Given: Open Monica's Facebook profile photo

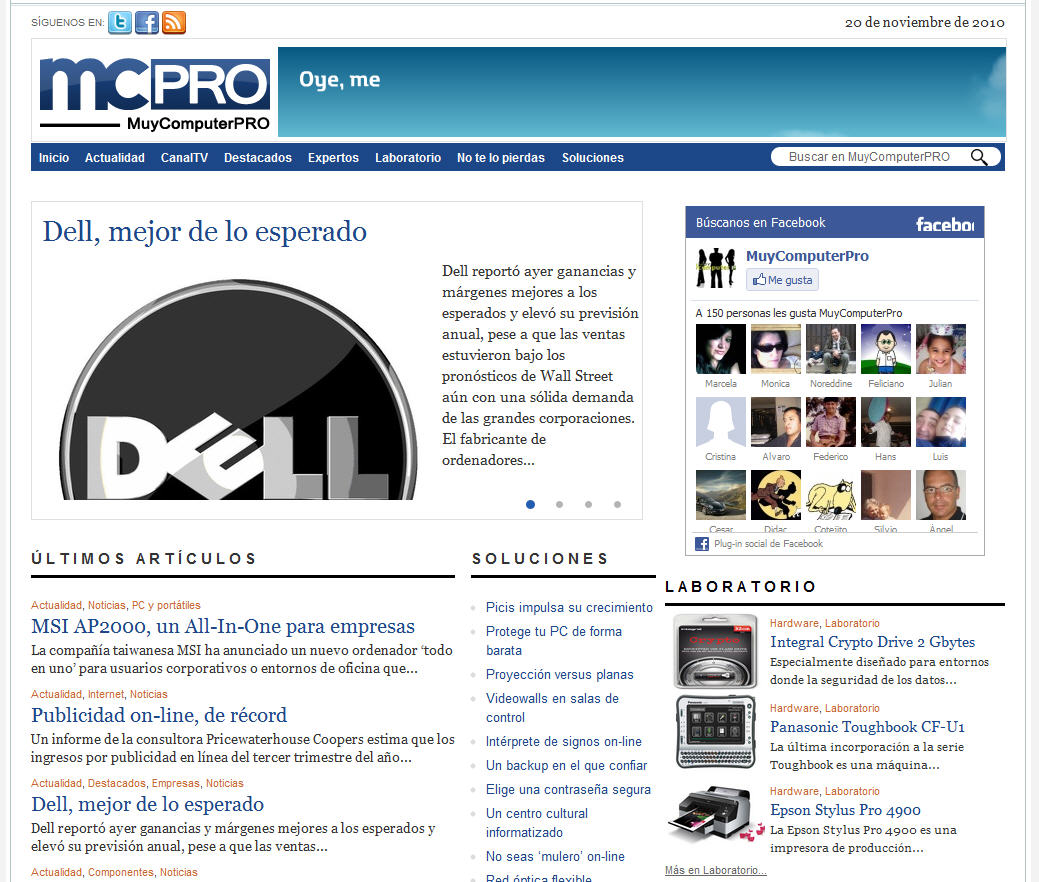Looking at the screenshot, I should 776,349.
